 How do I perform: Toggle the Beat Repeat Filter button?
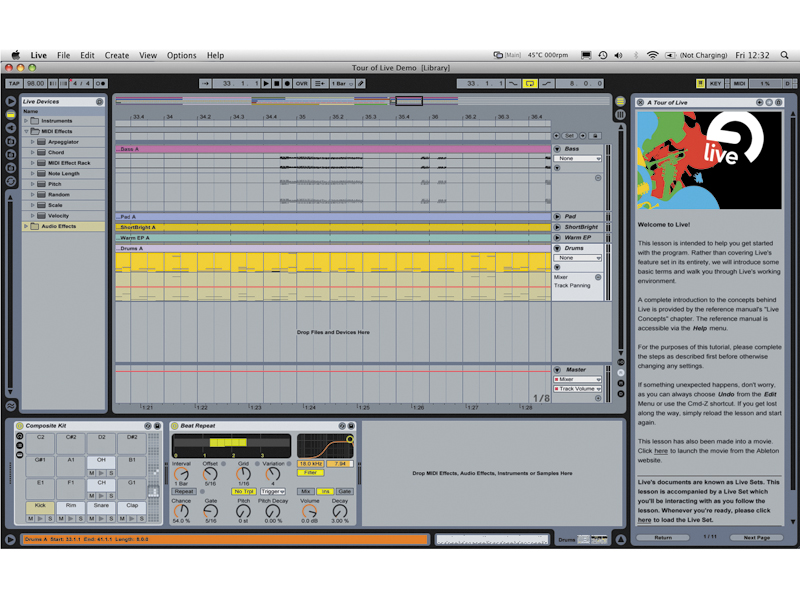[310, 472]
